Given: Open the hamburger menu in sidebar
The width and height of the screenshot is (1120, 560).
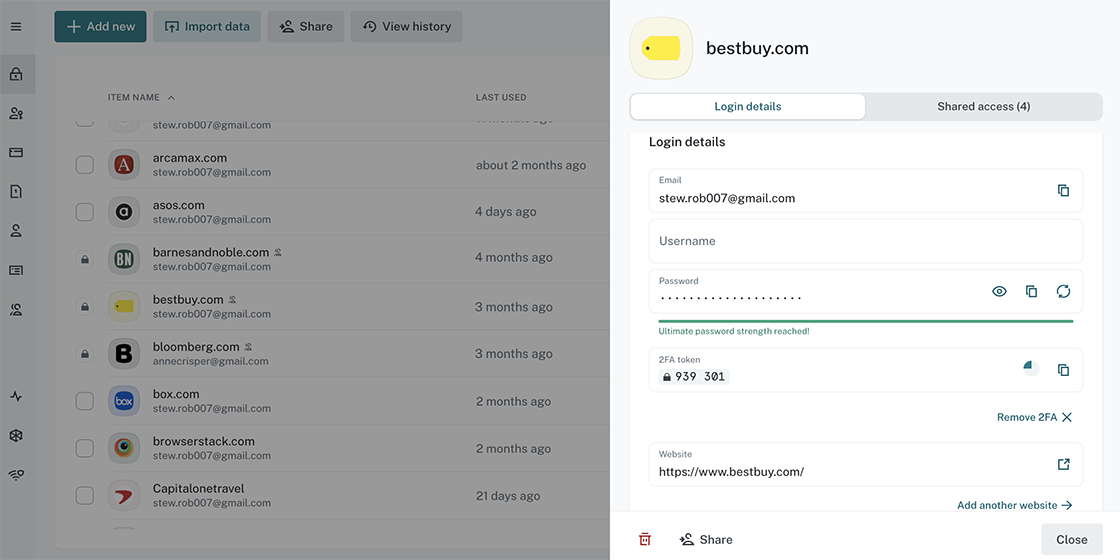Looking at the screenshot, I should (16, 26).
